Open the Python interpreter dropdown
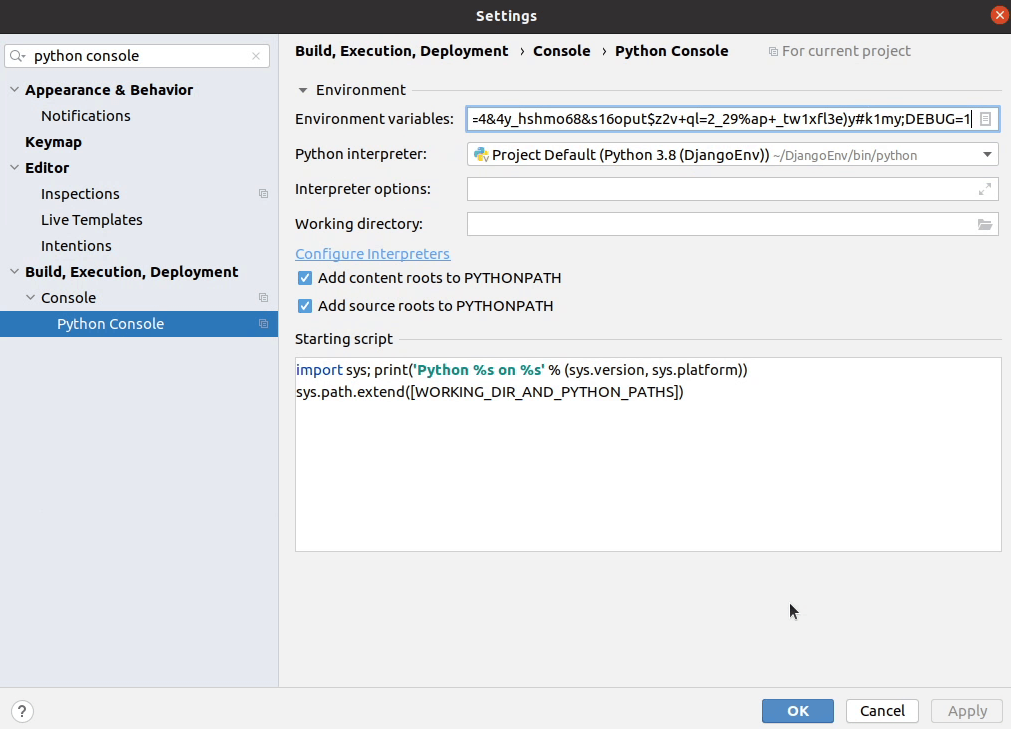The image size is (1011, 729). (986, 154)
